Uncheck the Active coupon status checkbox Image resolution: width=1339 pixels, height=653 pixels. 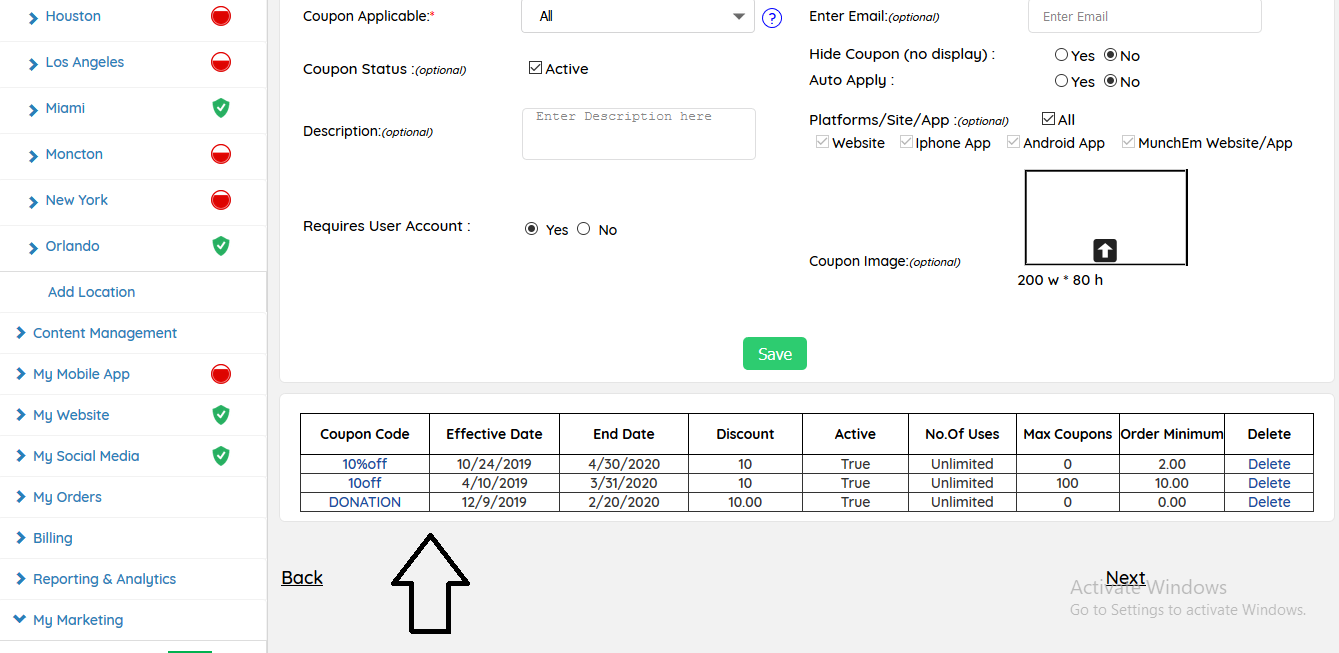(535, 68)
